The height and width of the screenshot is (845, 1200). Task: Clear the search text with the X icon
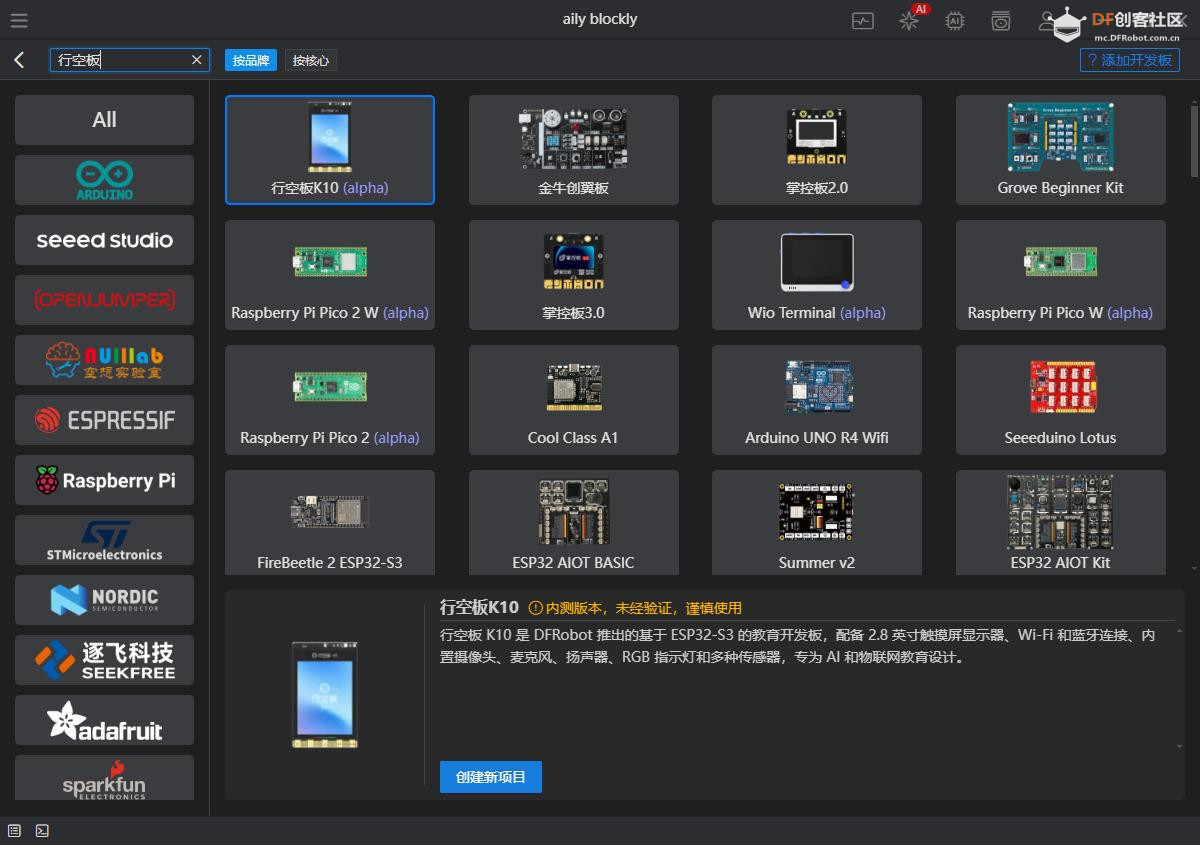coord(197,60)
